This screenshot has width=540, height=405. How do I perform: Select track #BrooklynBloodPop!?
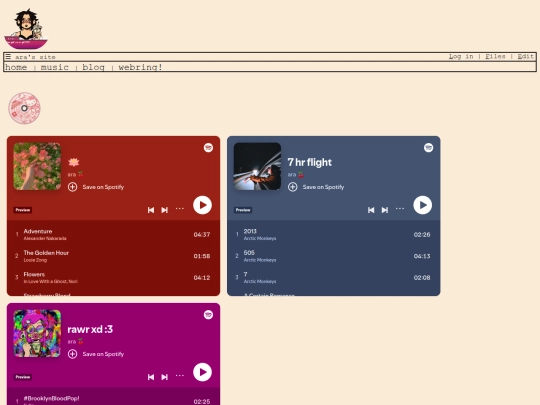click(113, 401)
